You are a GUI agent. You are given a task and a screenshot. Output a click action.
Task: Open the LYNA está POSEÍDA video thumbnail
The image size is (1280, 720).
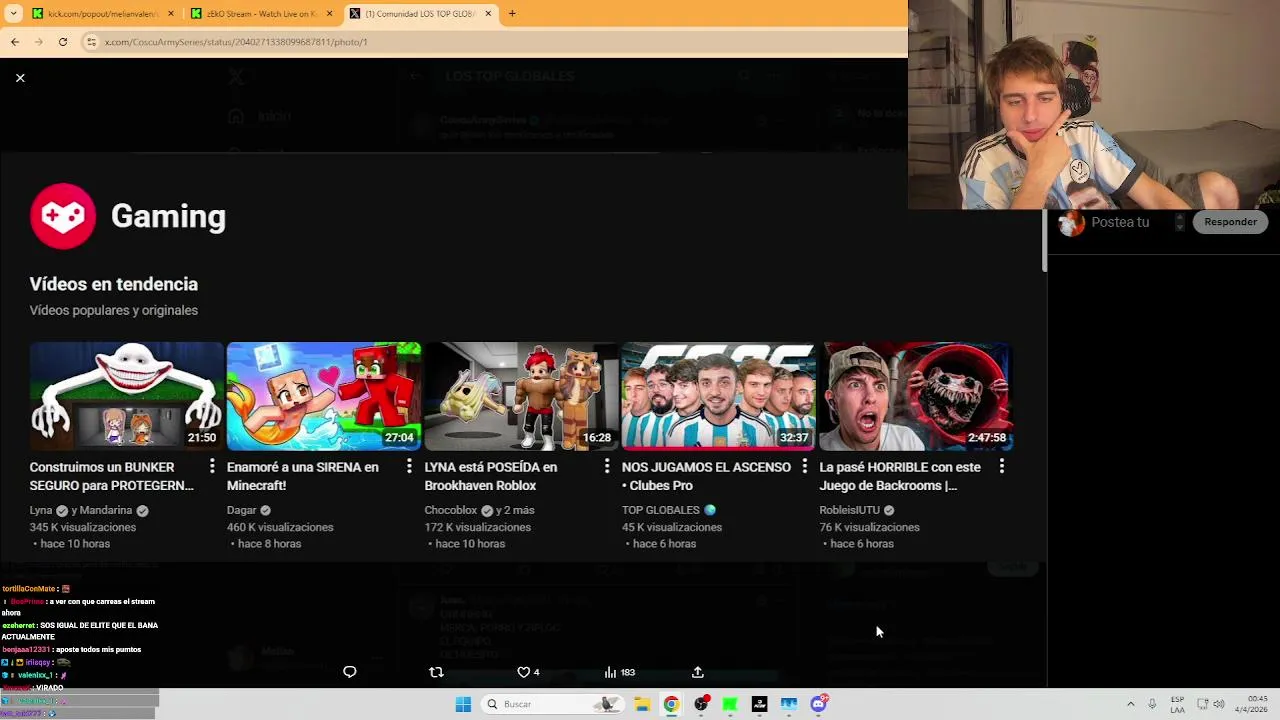tap(521, 397)
